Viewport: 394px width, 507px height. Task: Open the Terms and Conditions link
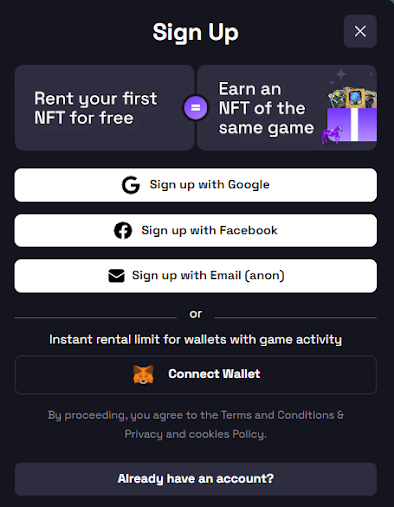coord(277,415)
